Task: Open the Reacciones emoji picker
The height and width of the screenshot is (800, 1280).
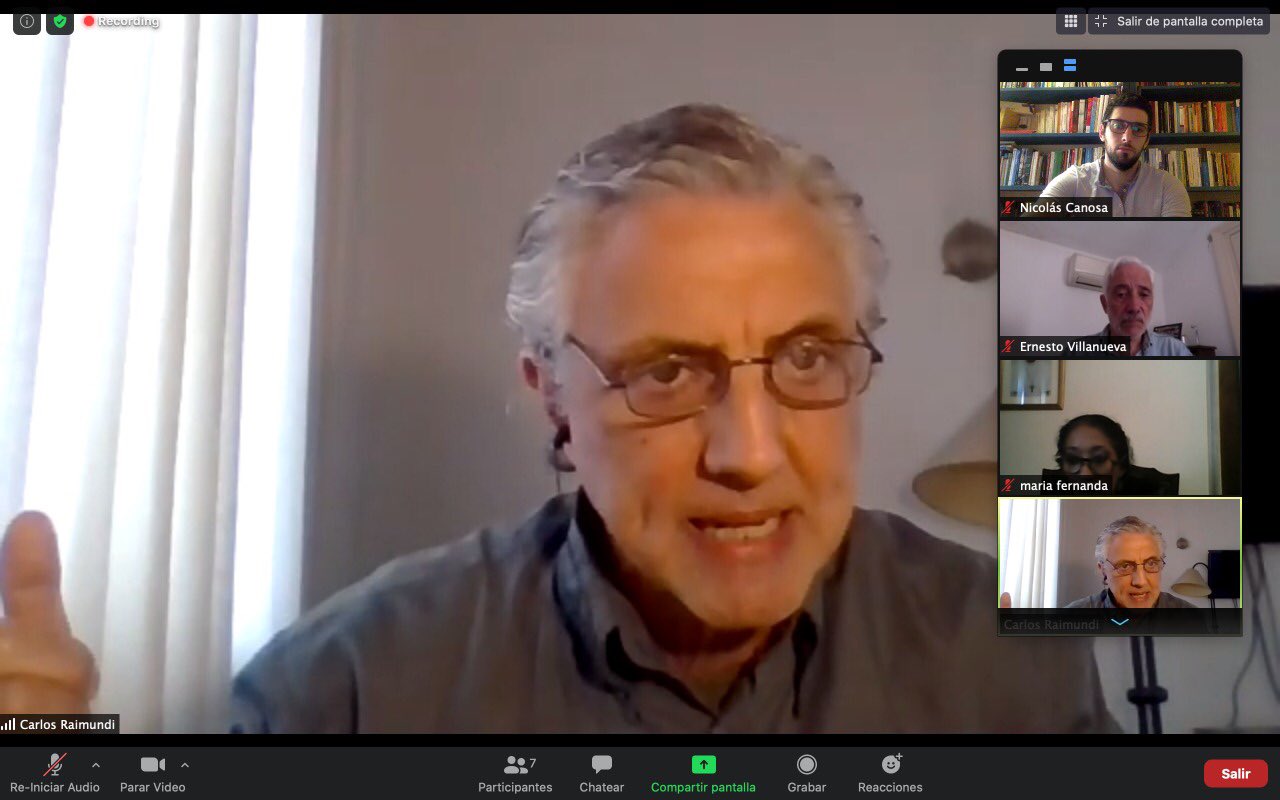Action: pyautogui.click(x=890, y=773)
